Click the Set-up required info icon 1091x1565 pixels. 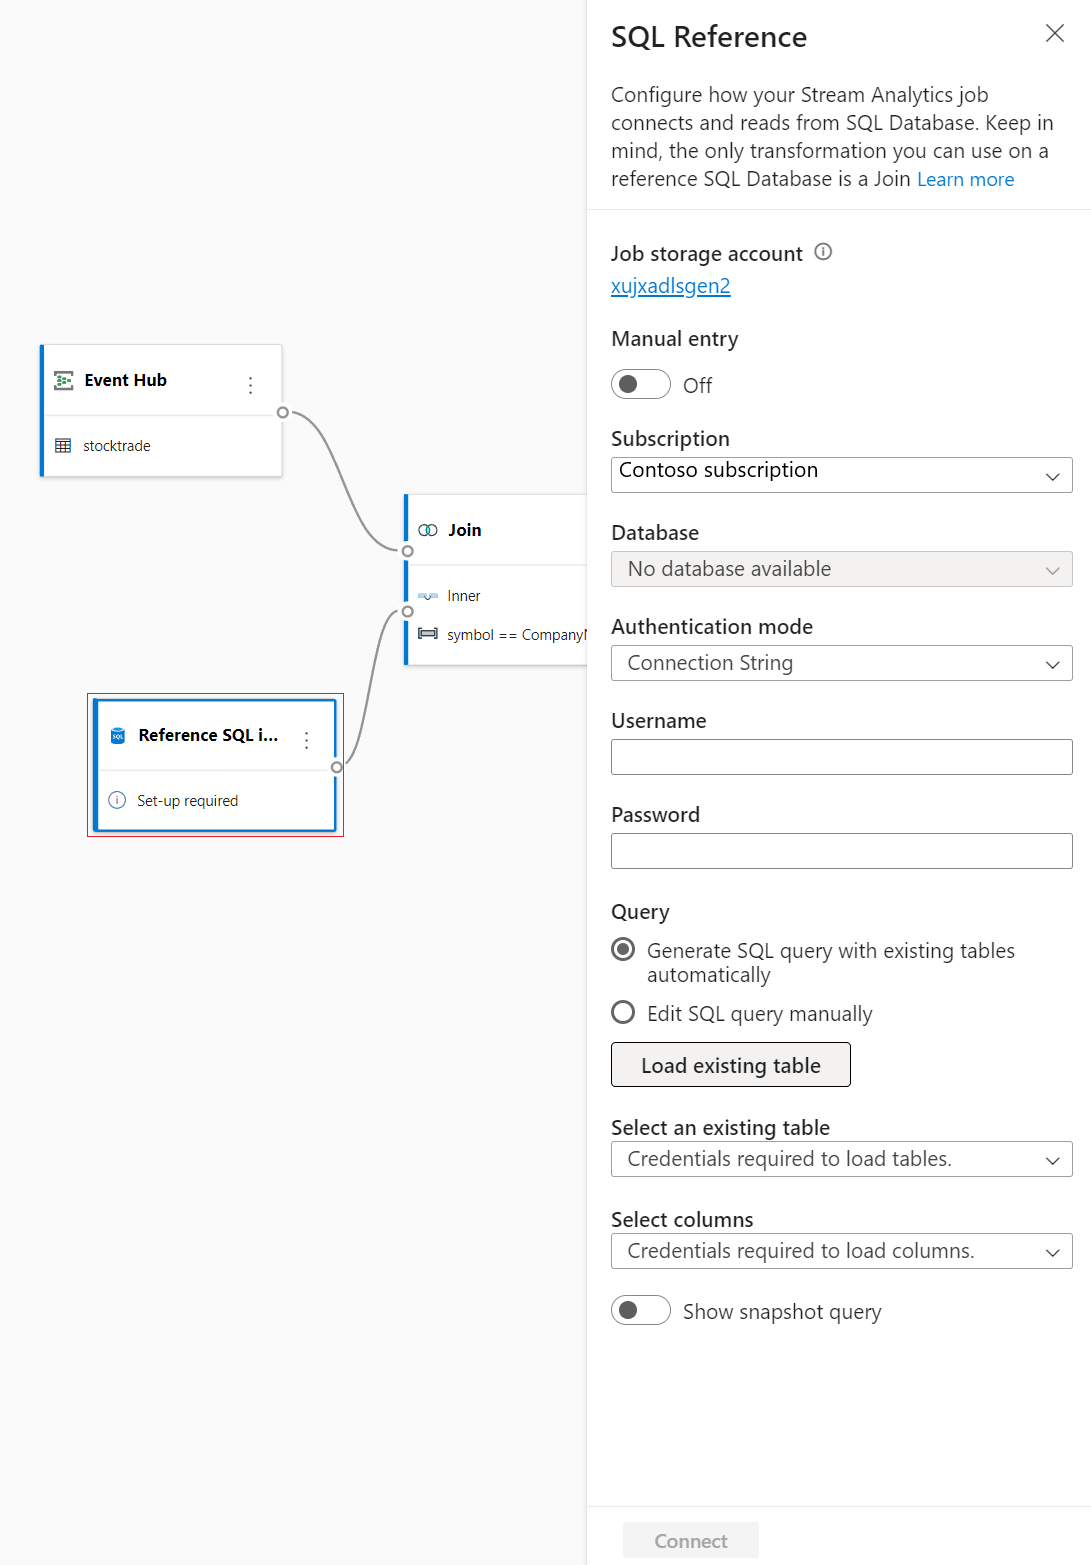[117, 800]
